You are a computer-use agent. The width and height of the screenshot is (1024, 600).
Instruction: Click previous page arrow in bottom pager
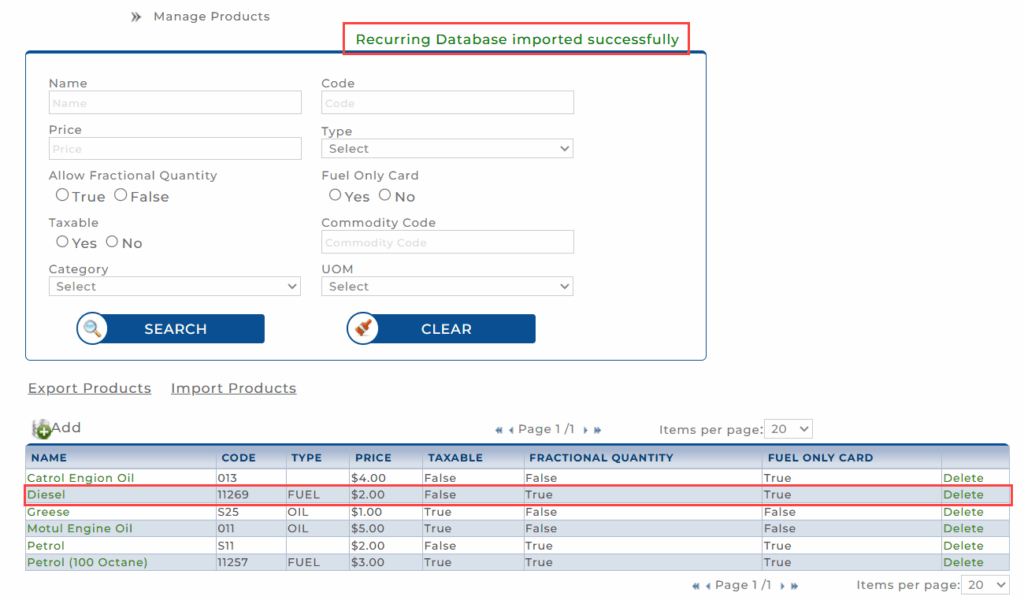(x=707, y=586)
